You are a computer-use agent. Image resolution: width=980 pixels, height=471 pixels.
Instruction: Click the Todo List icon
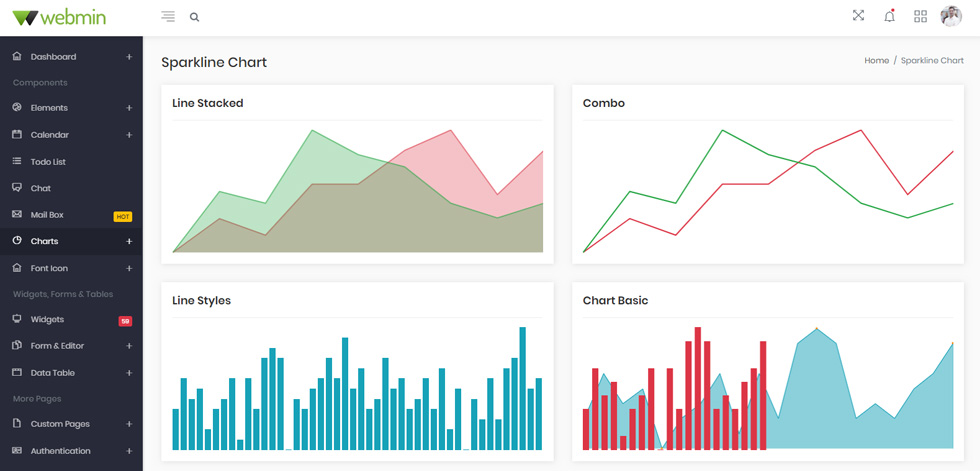click(x=17, y=161)
